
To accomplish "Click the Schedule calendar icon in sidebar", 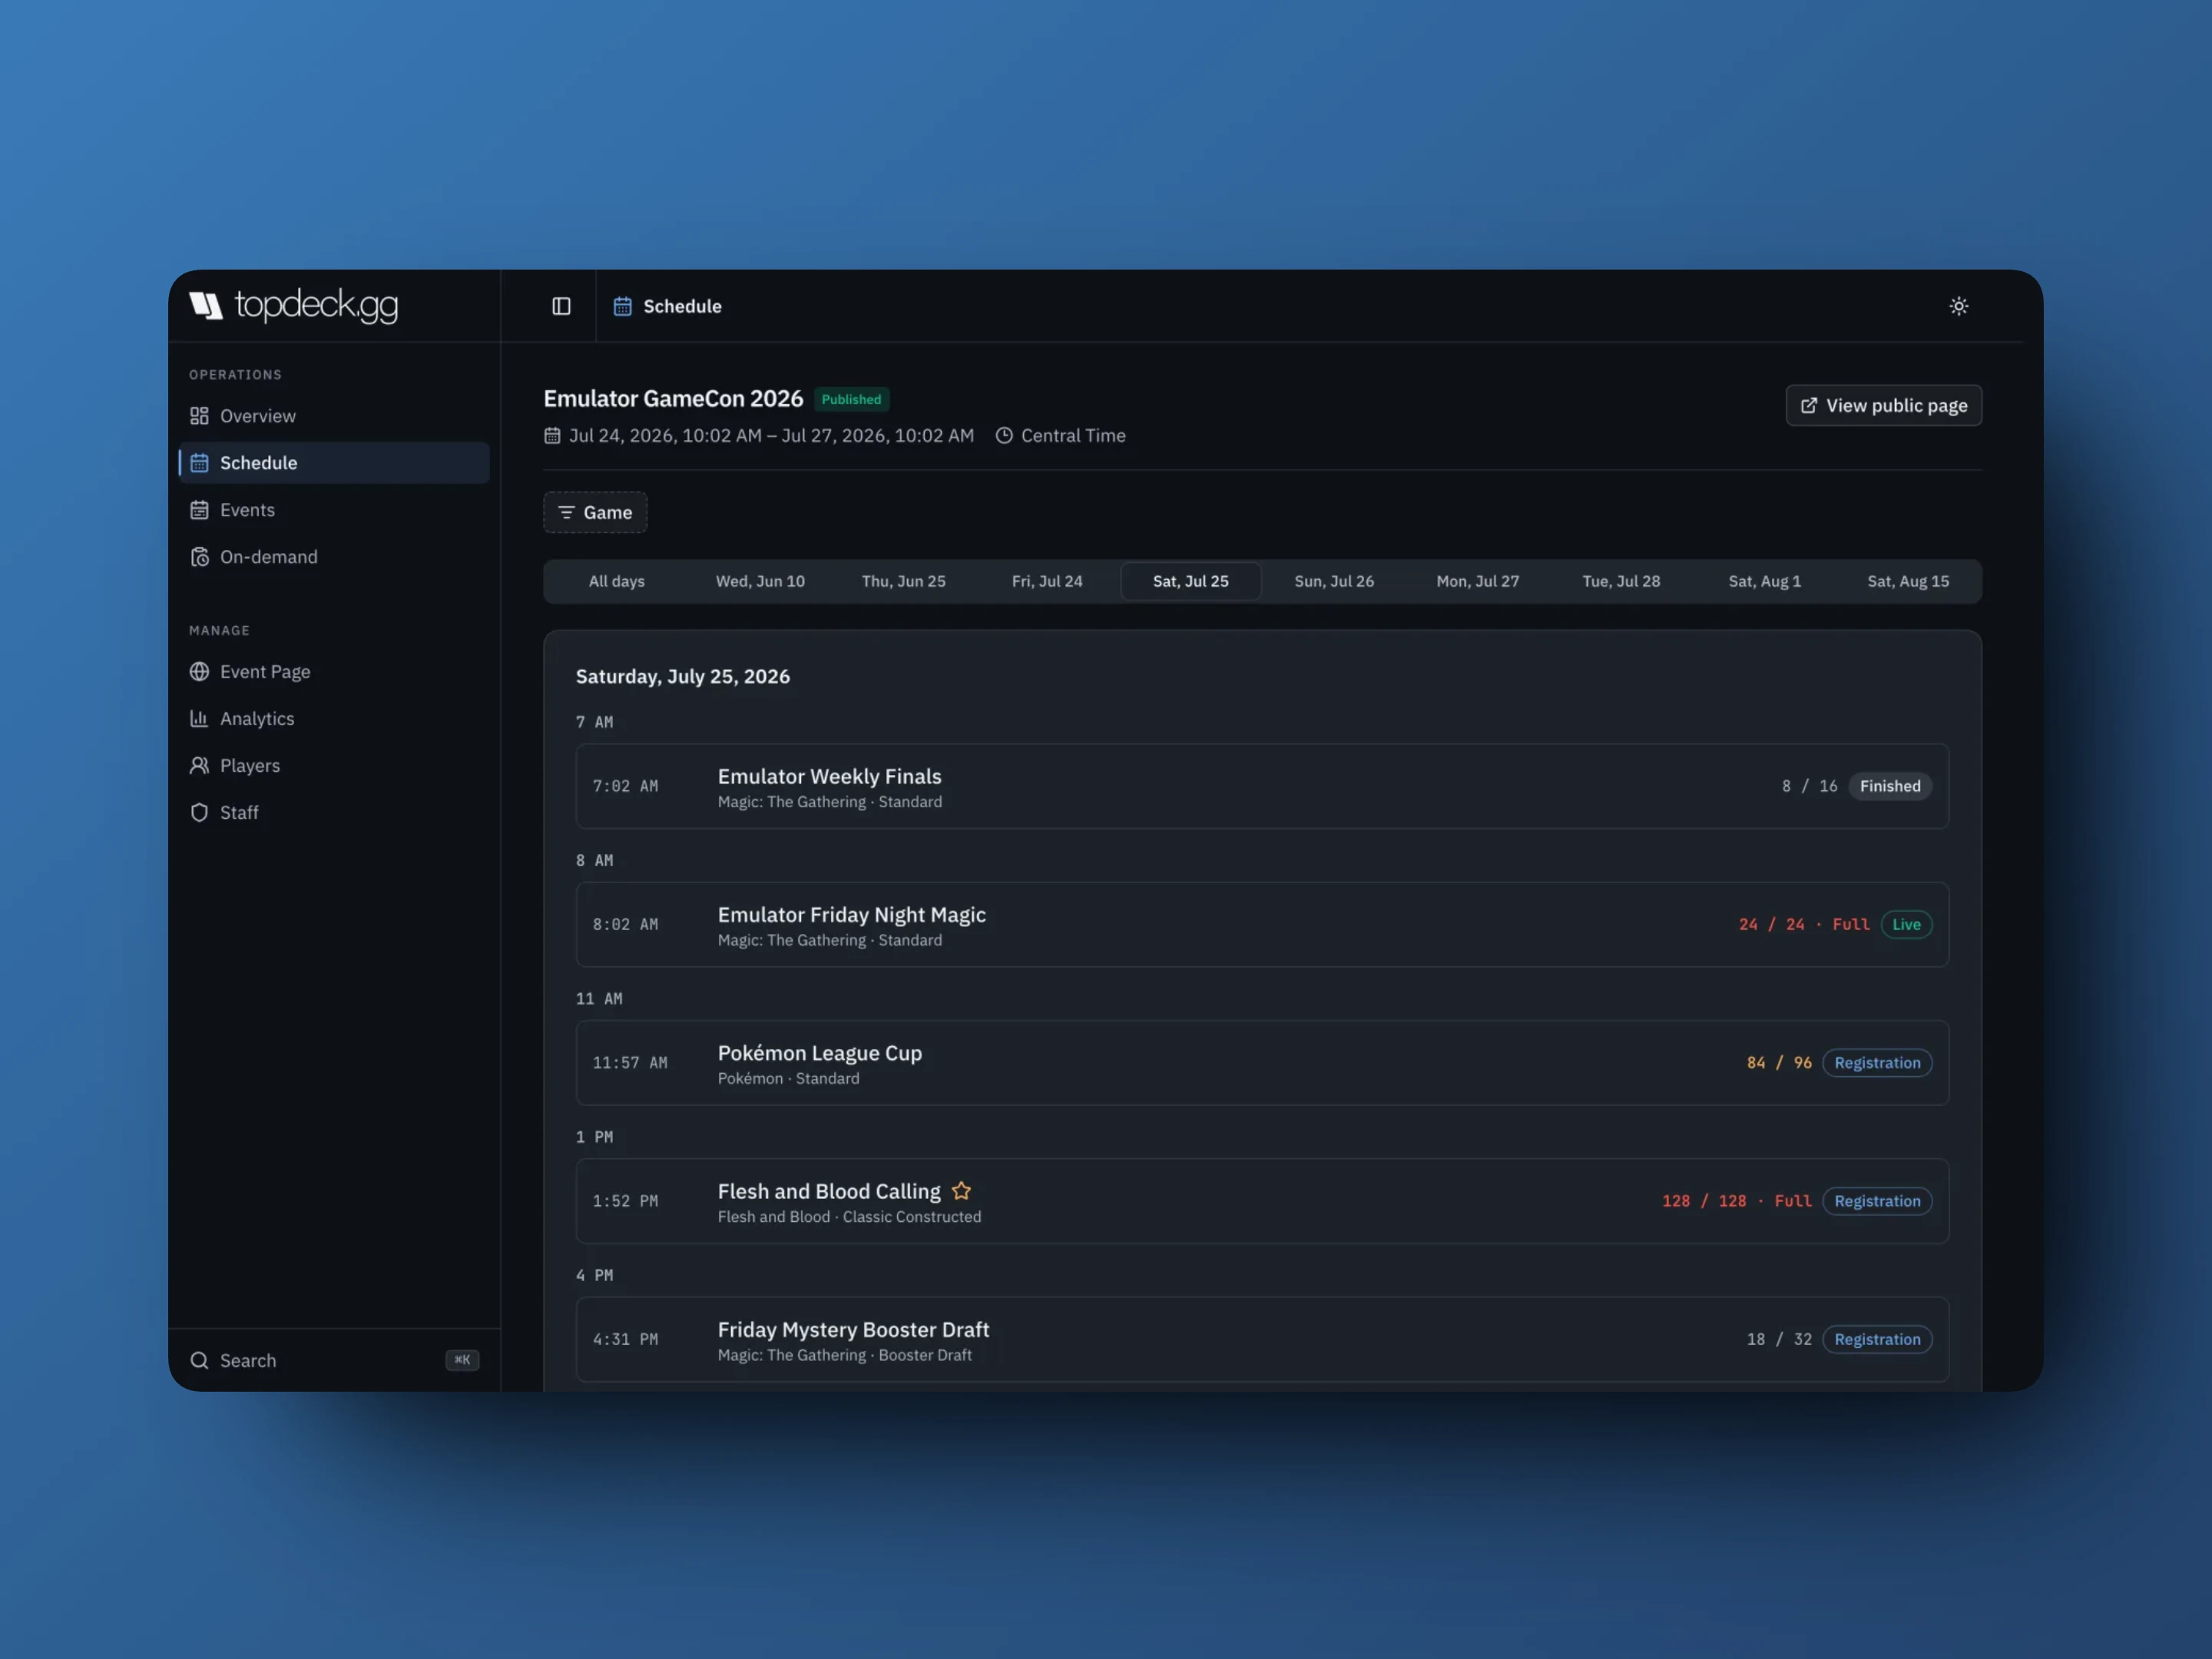I will pyautogui.click(x=200, y=463).
